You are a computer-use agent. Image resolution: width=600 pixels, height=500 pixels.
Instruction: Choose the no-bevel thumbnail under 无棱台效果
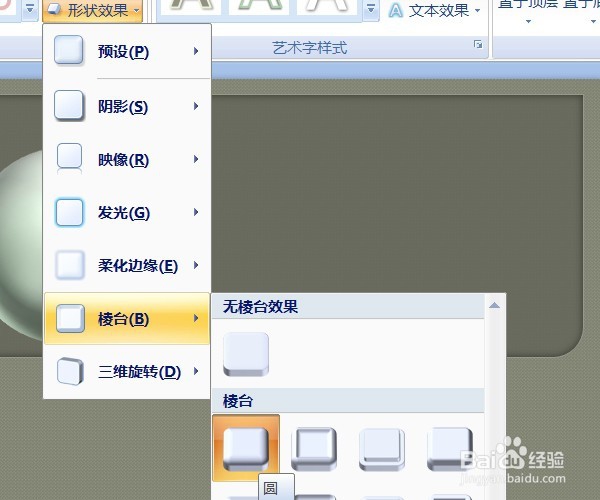(x=246, y=354)
